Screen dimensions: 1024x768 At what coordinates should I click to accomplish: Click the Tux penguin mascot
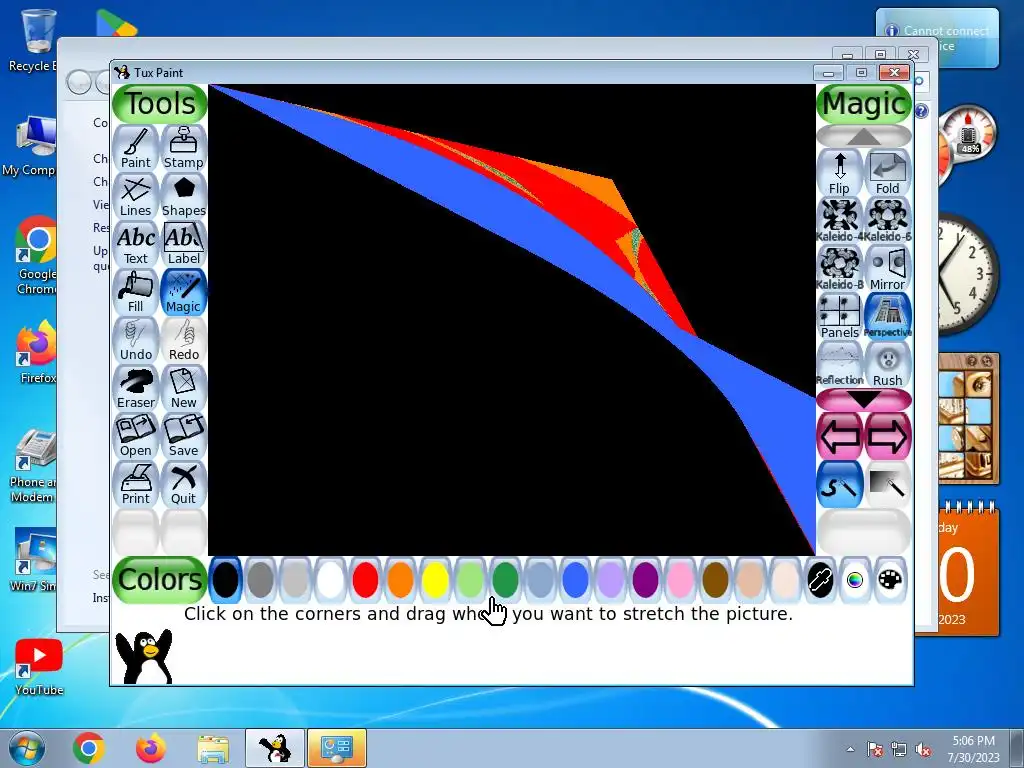[x=144, y=656]
